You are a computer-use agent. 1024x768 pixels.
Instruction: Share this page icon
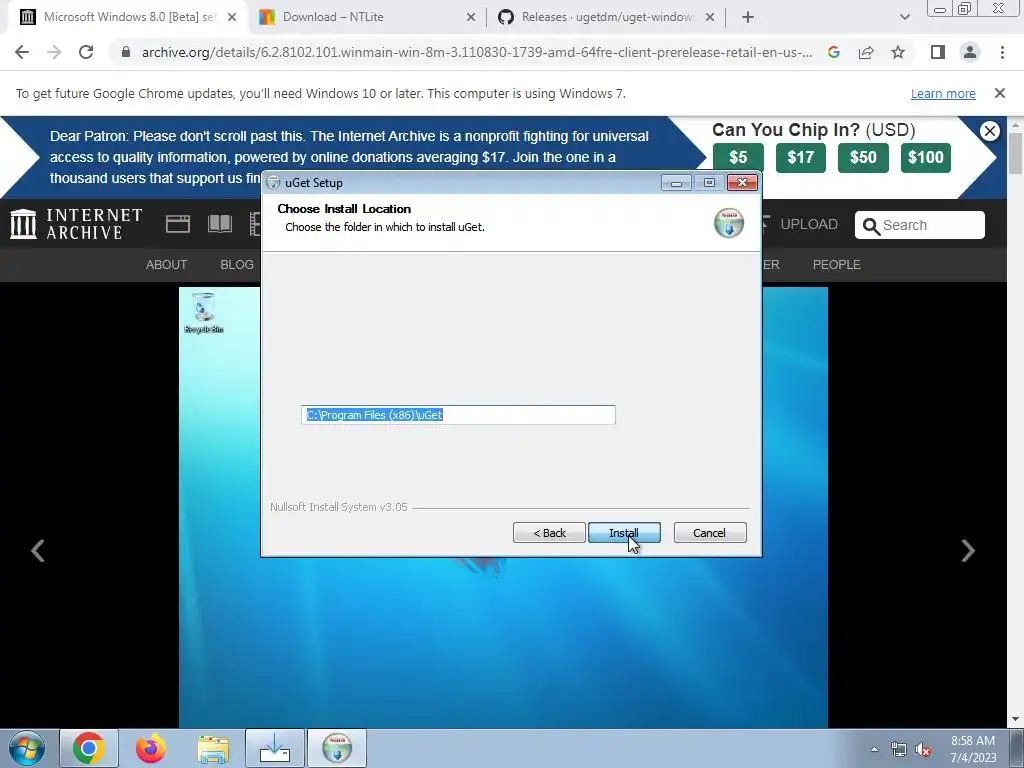click(x=866, y=52)
